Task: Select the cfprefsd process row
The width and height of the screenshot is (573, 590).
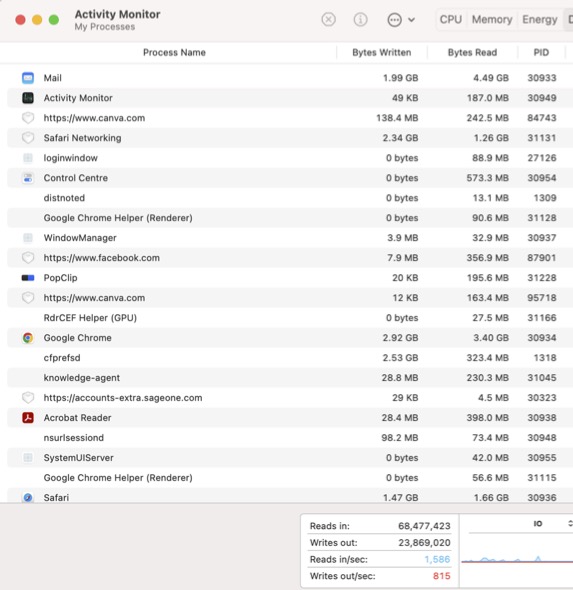Action: (290, 357)
